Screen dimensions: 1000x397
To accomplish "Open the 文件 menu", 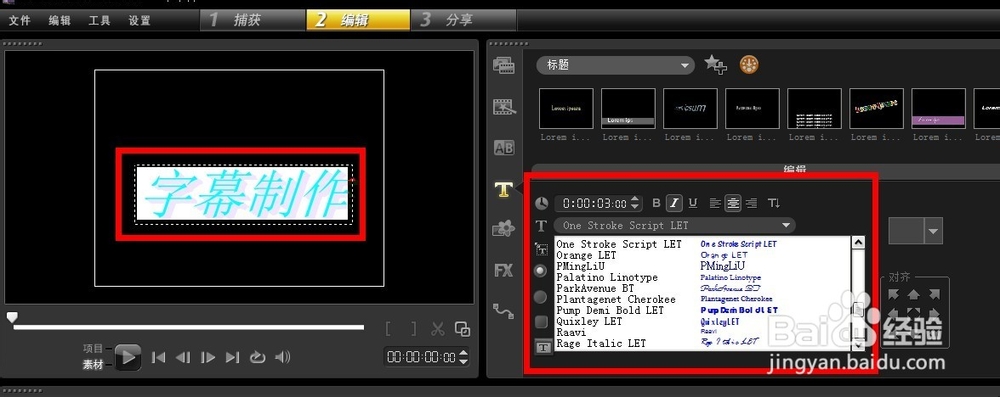I will point(20,20).
